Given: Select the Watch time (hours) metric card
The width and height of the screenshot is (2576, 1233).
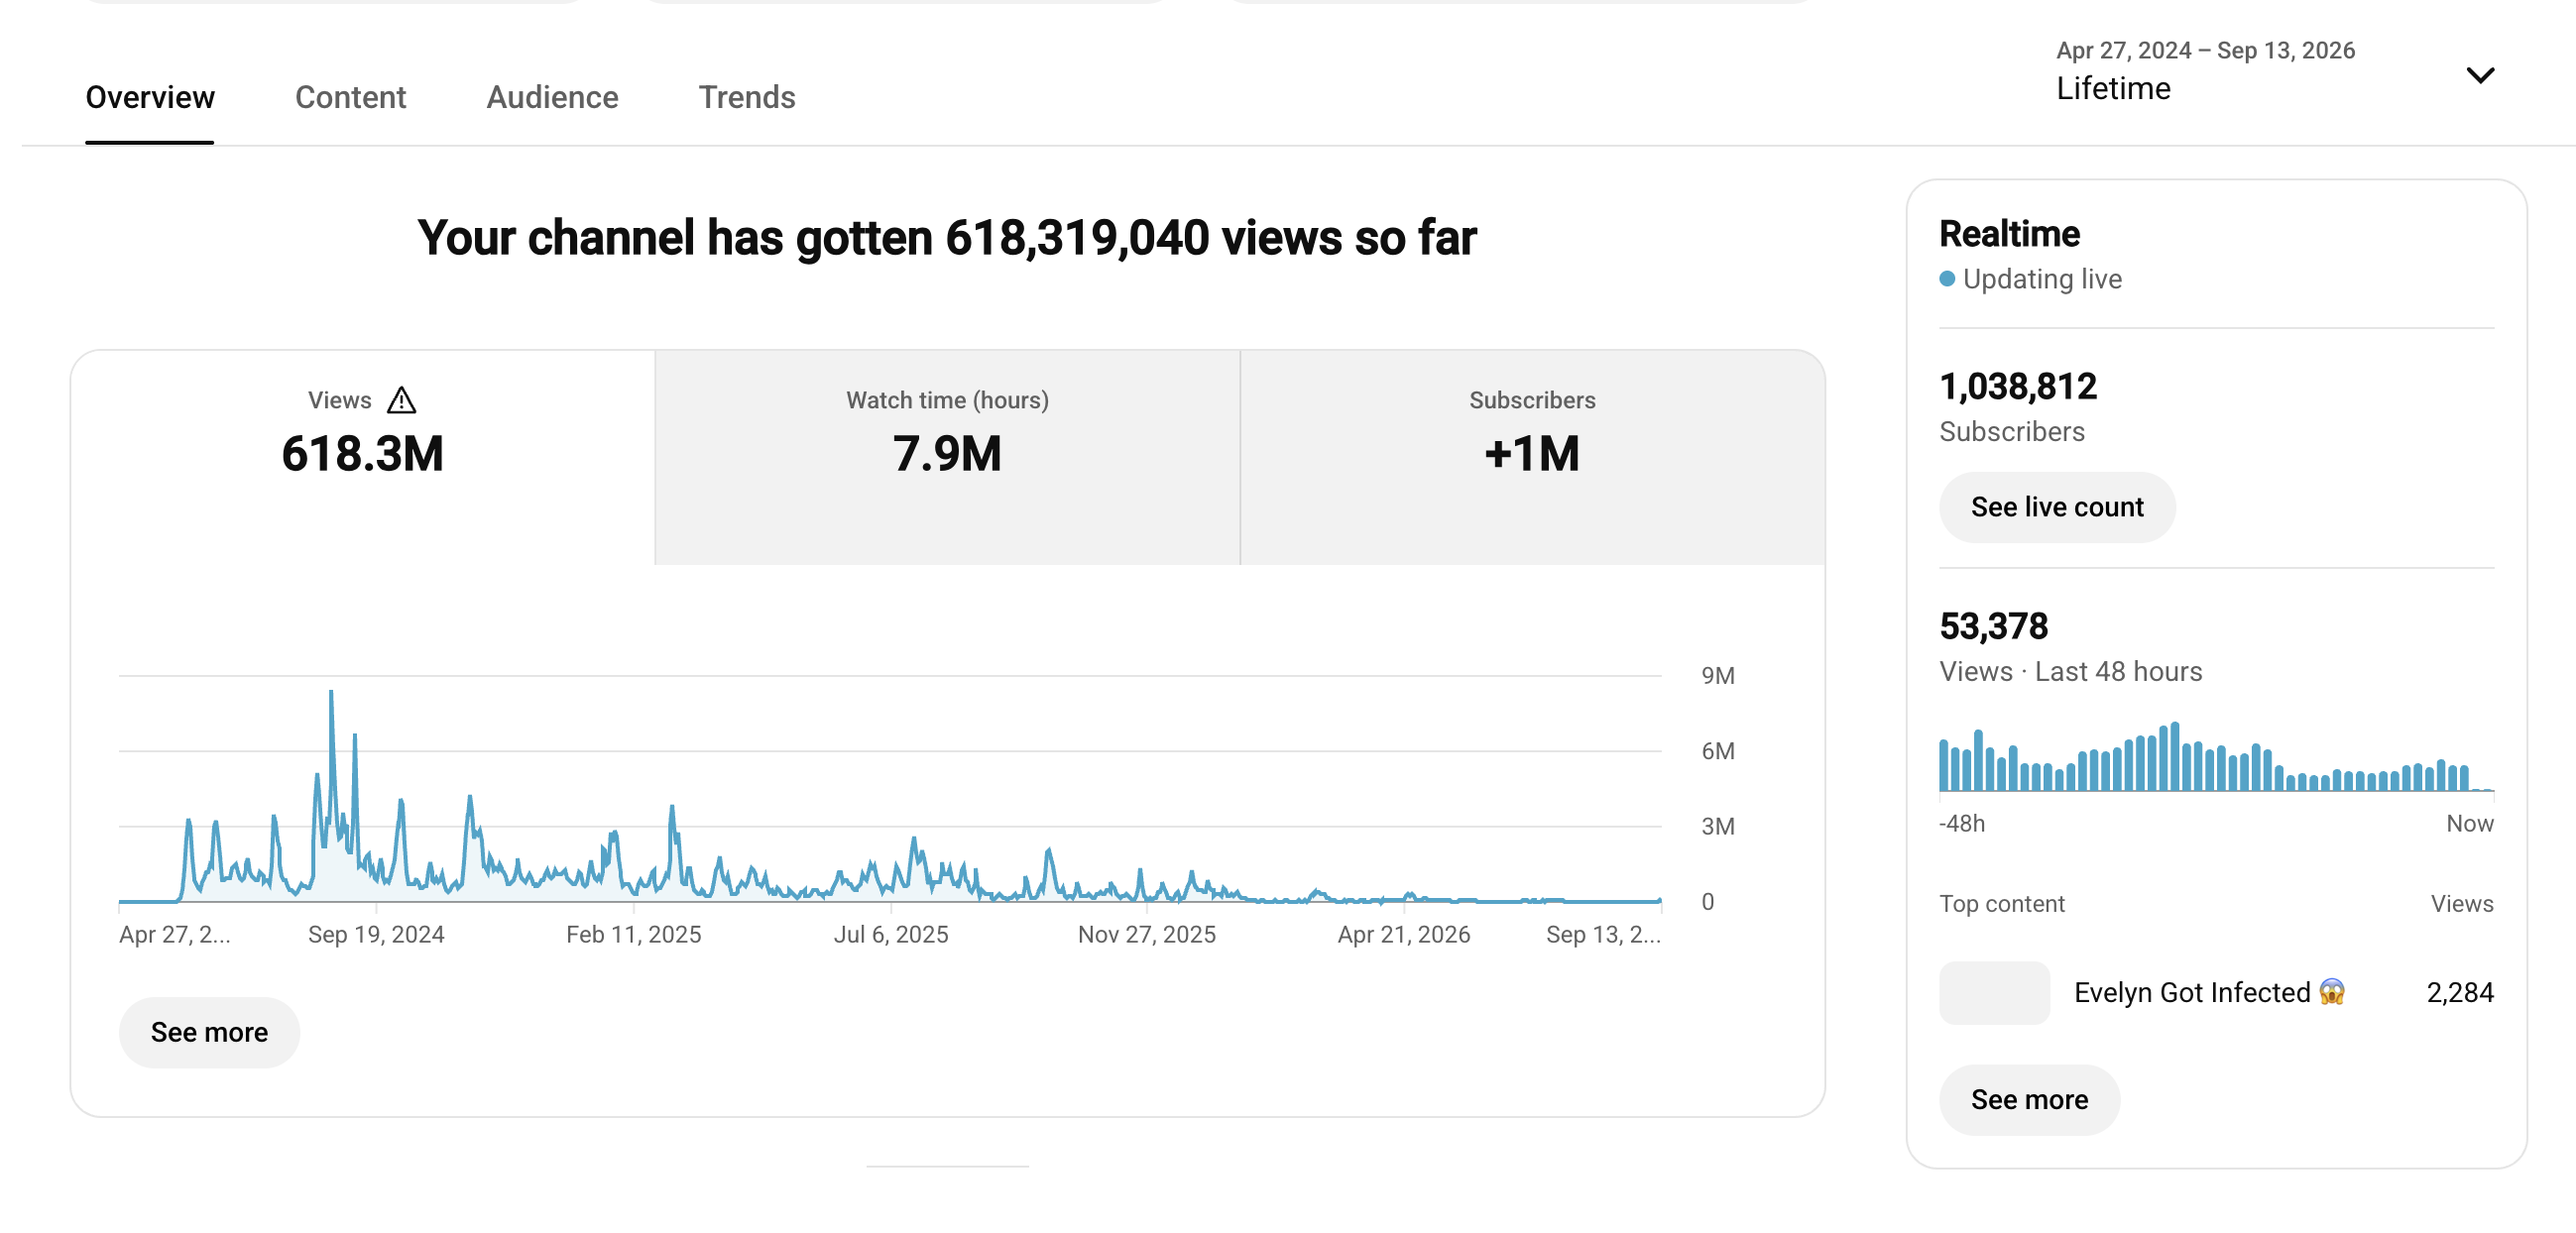Looking at the screenshot, I should (947, 457).
